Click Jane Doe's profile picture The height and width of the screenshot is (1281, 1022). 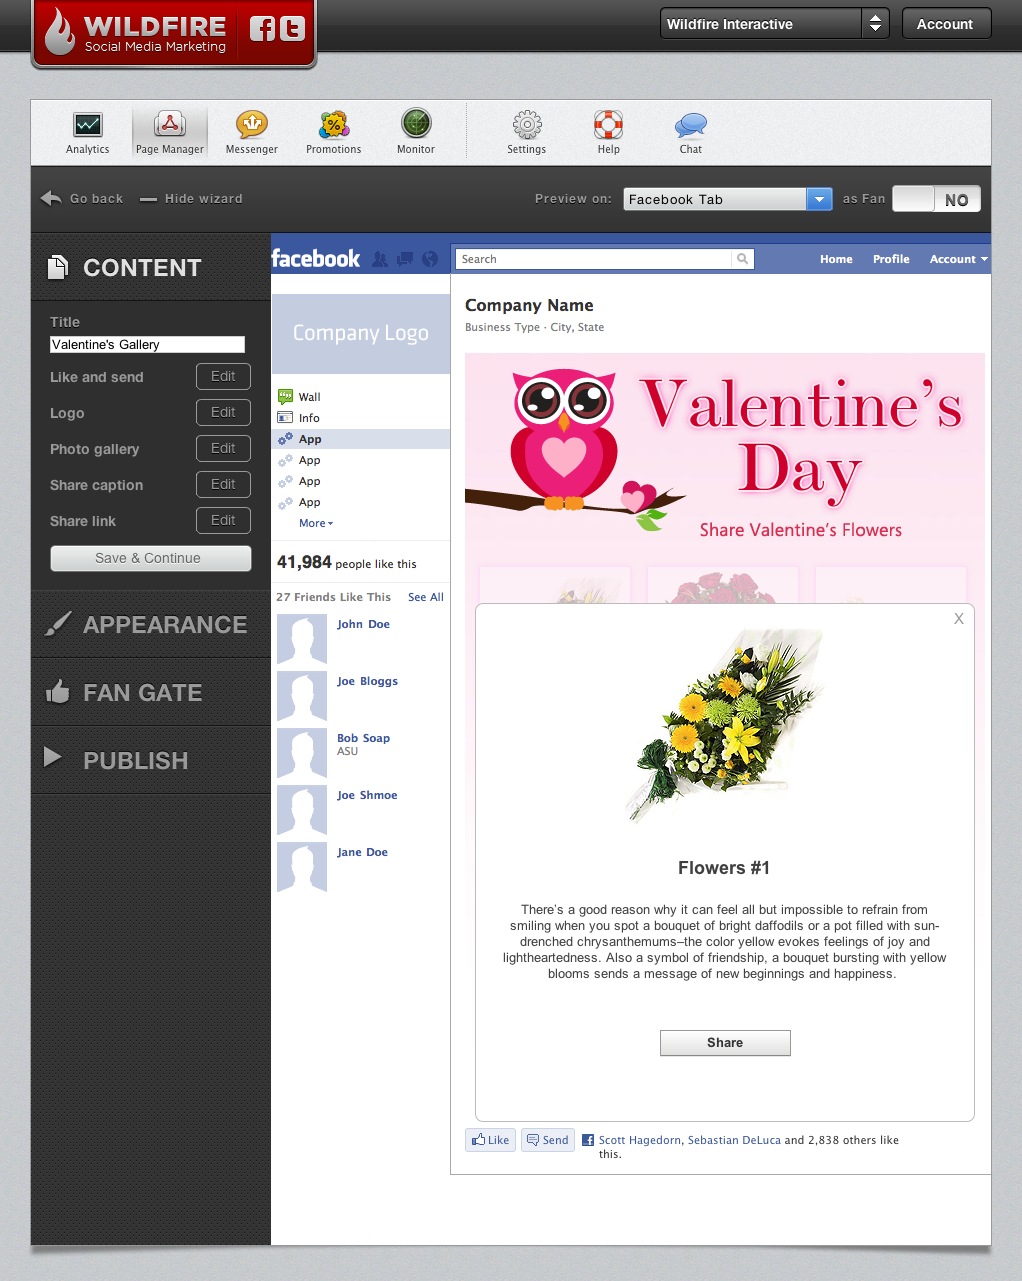point(302,867)
